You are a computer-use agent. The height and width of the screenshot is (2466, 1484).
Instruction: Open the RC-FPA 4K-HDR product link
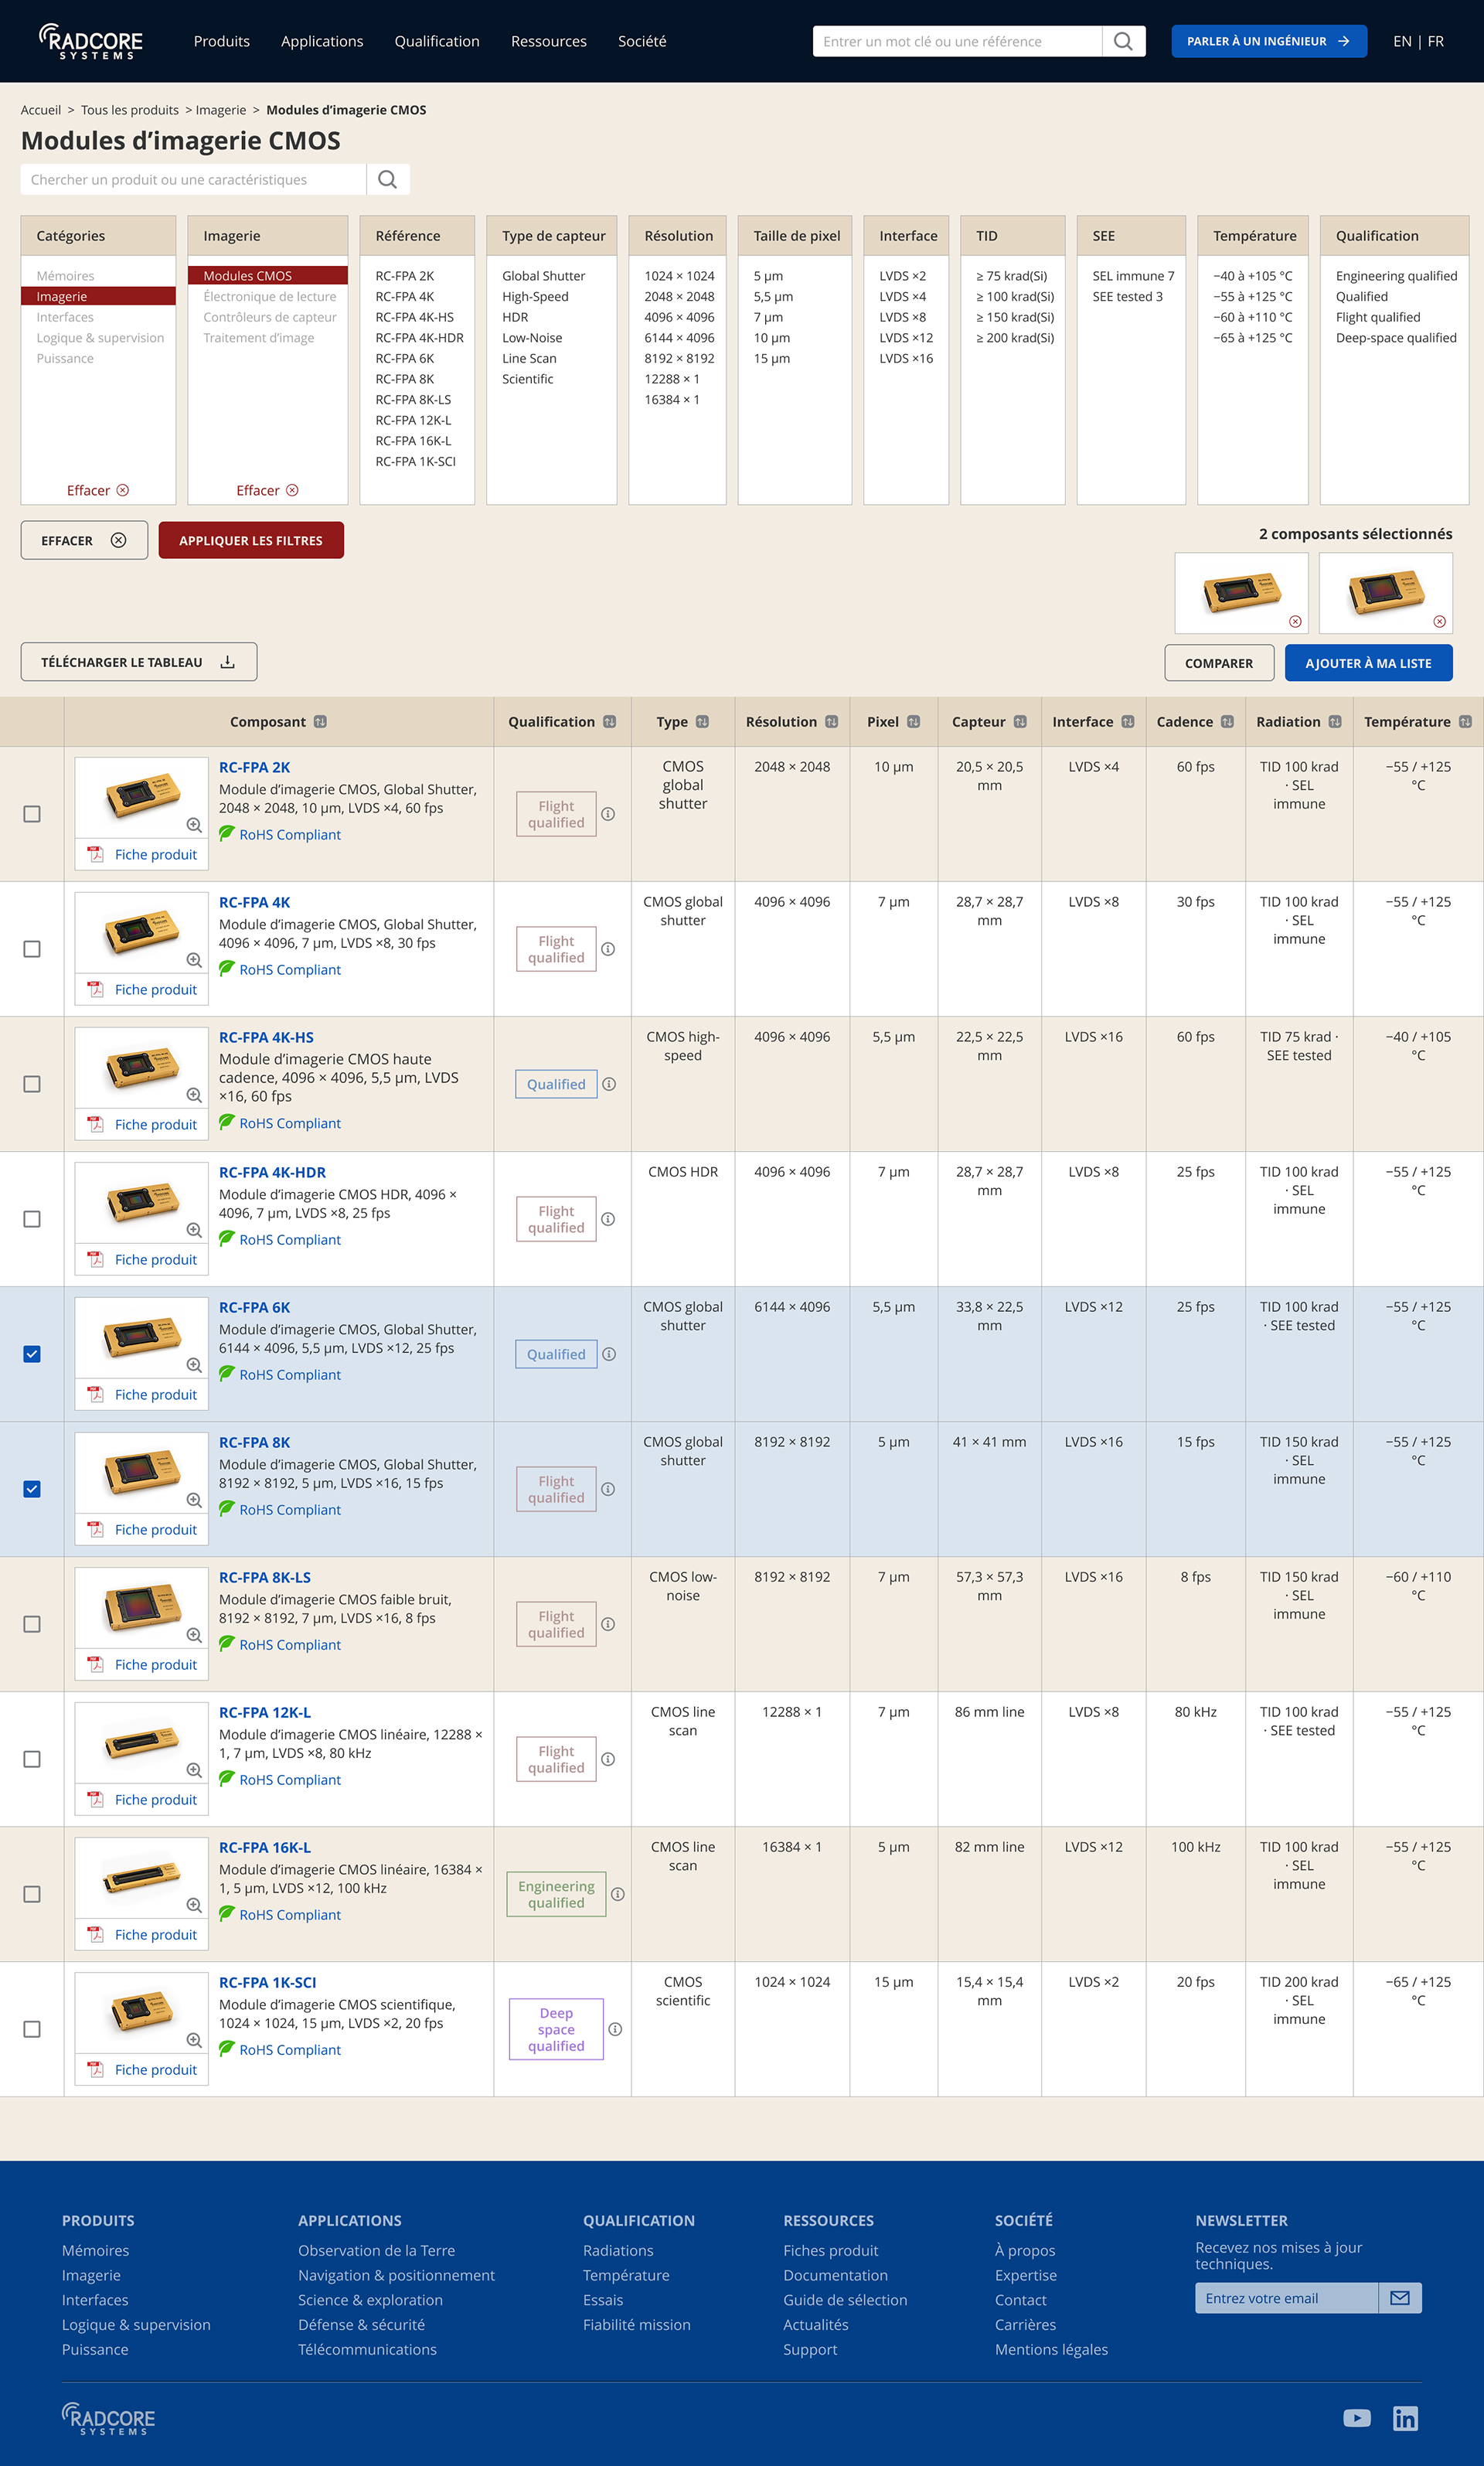click(x=272, y=1172)
